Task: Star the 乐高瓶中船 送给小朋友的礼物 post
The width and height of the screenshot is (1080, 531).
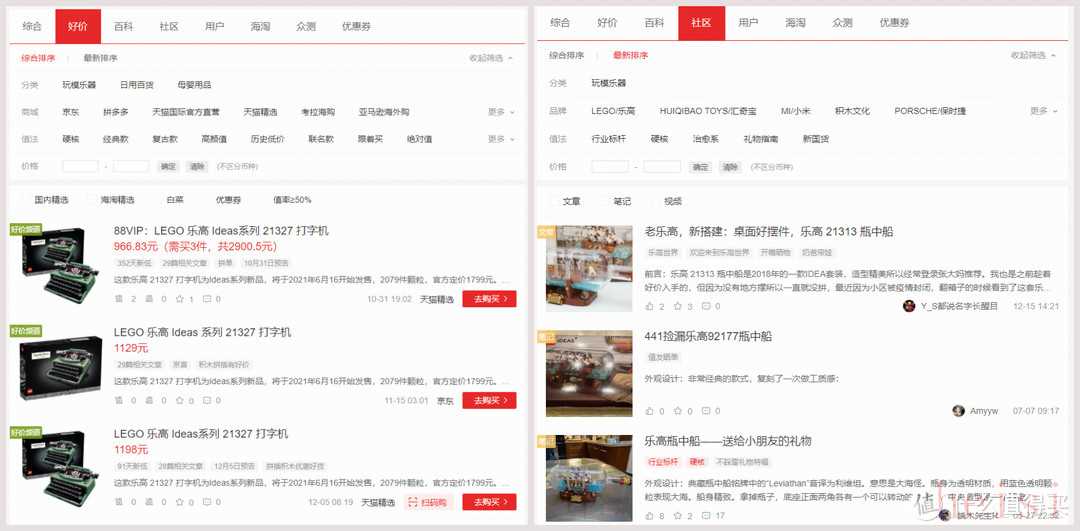Action: 678,515
